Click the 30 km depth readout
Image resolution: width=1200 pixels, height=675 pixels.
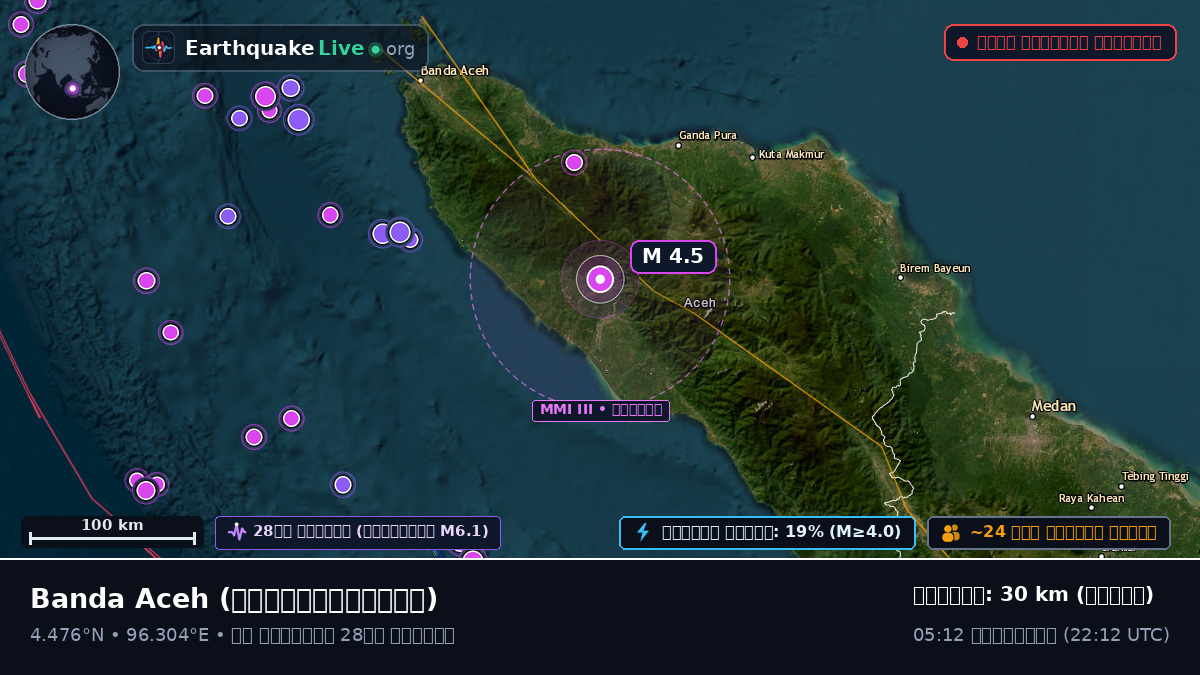[x=1033, y=595]
